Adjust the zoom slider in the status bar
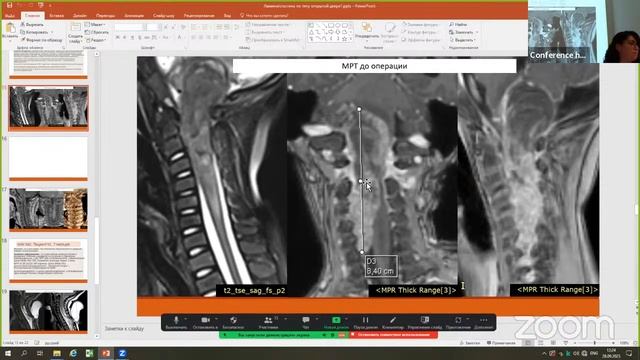640x360 pixels. point(594,343)
